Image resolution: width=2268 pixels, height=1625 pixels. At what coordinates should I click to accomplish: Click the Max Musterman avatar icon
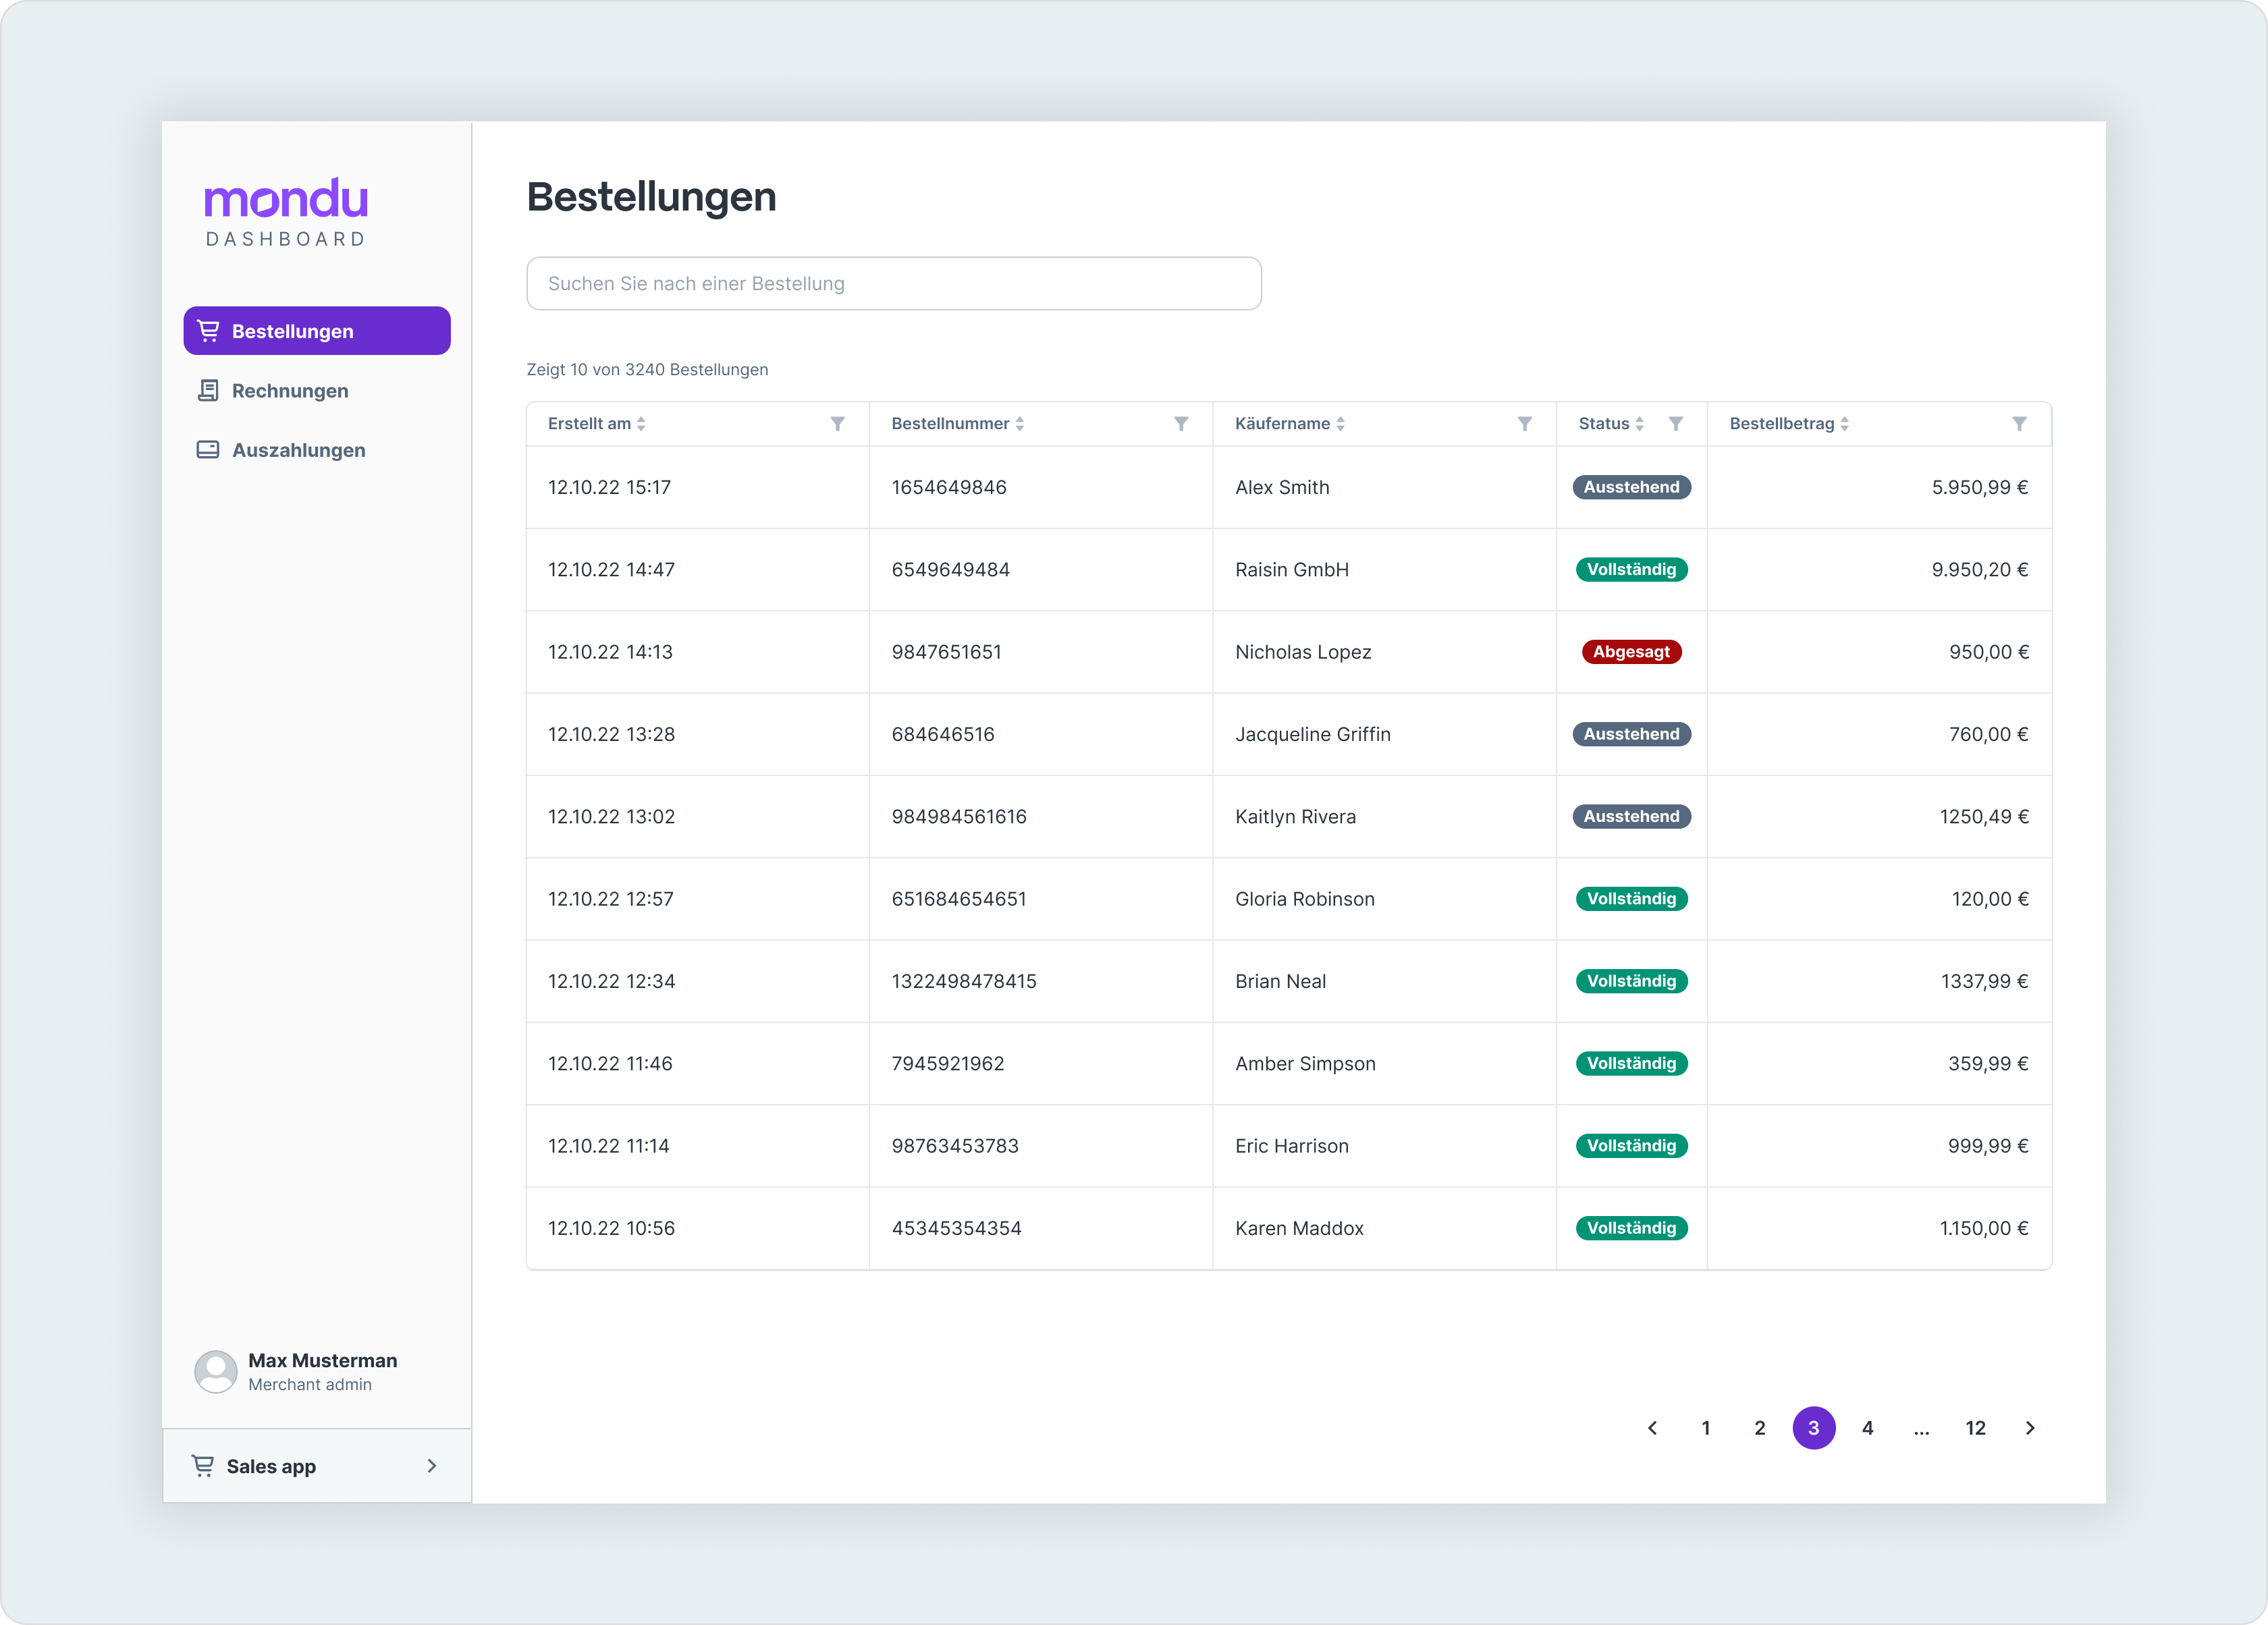click(215, 1372)
